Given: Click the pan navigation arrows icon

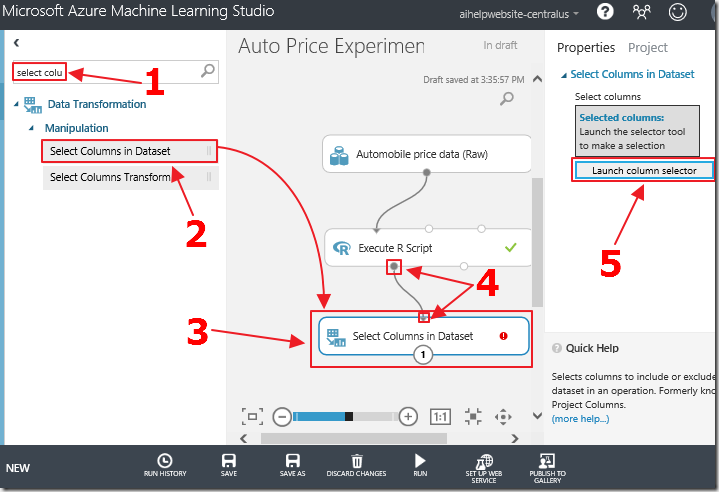Looking at the screenshot, I should (503, 417).
